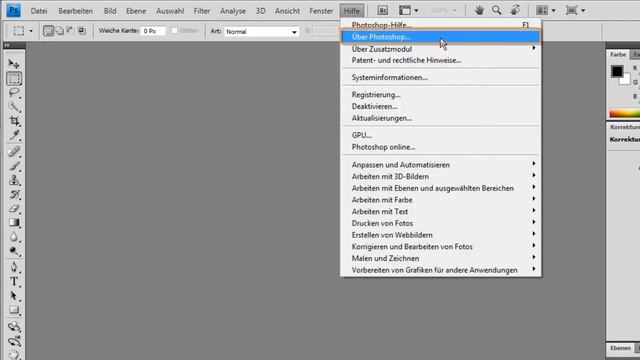This screenshot has height=360, width=640.
Task: Select the Path Selection tool
Action: [14, 296]
